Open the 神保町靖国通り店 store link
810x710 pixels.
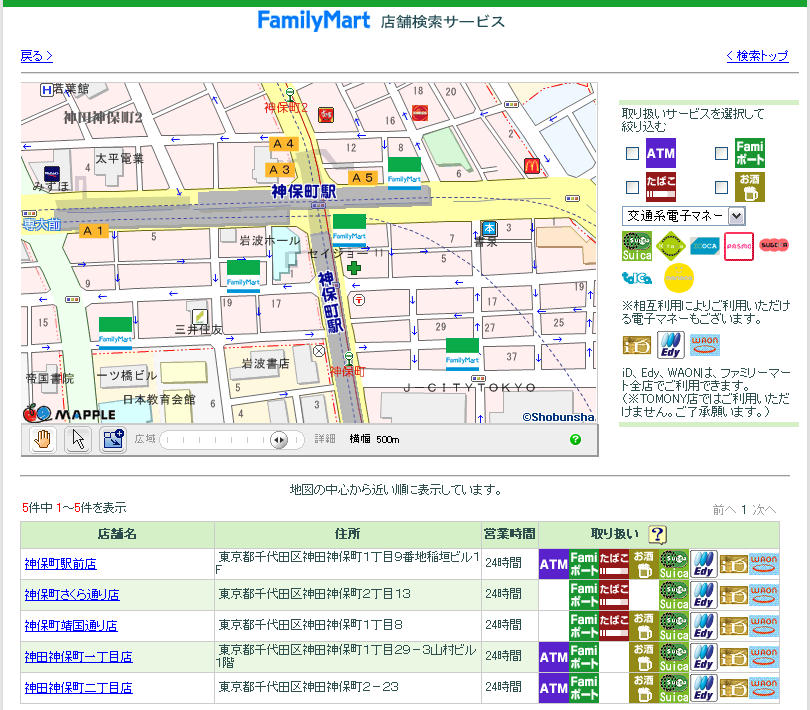coord(71,626)
